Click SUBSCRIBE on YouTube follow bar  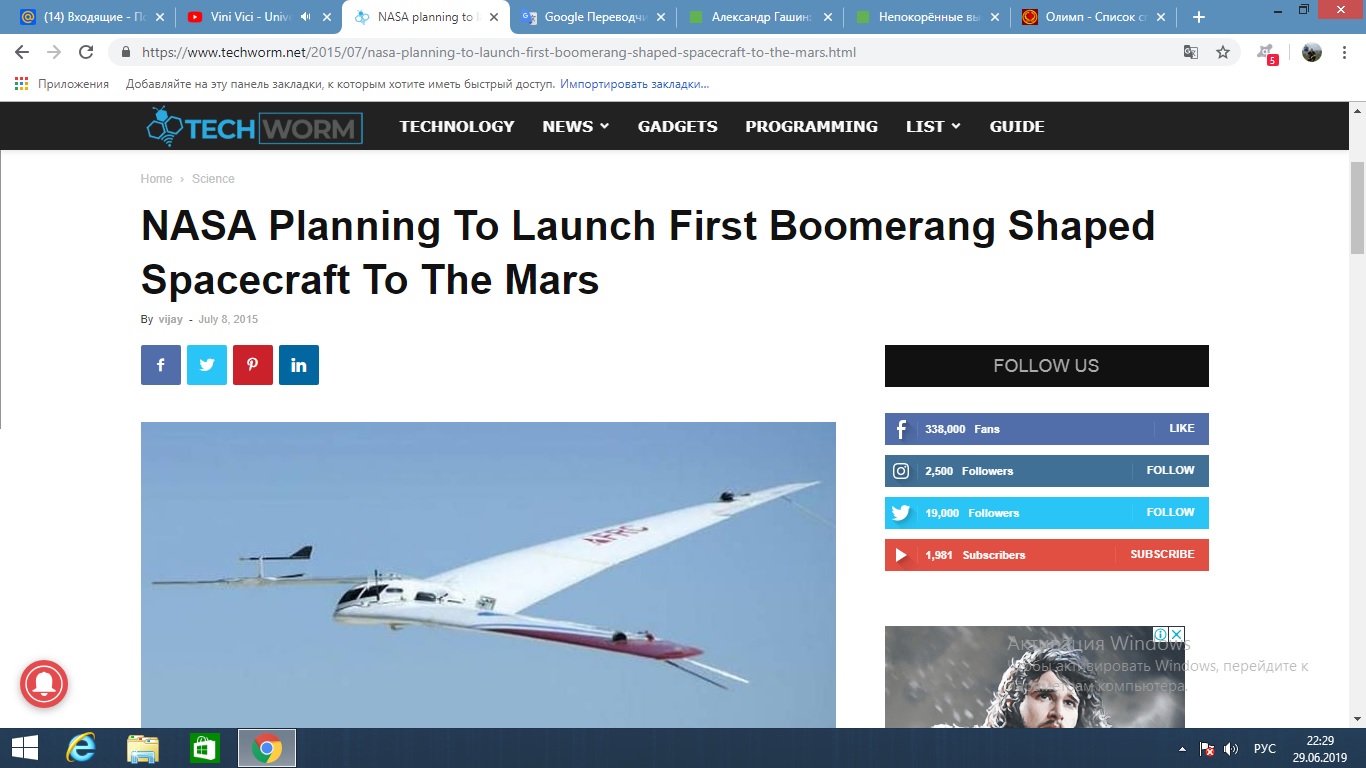[1162, 554]
